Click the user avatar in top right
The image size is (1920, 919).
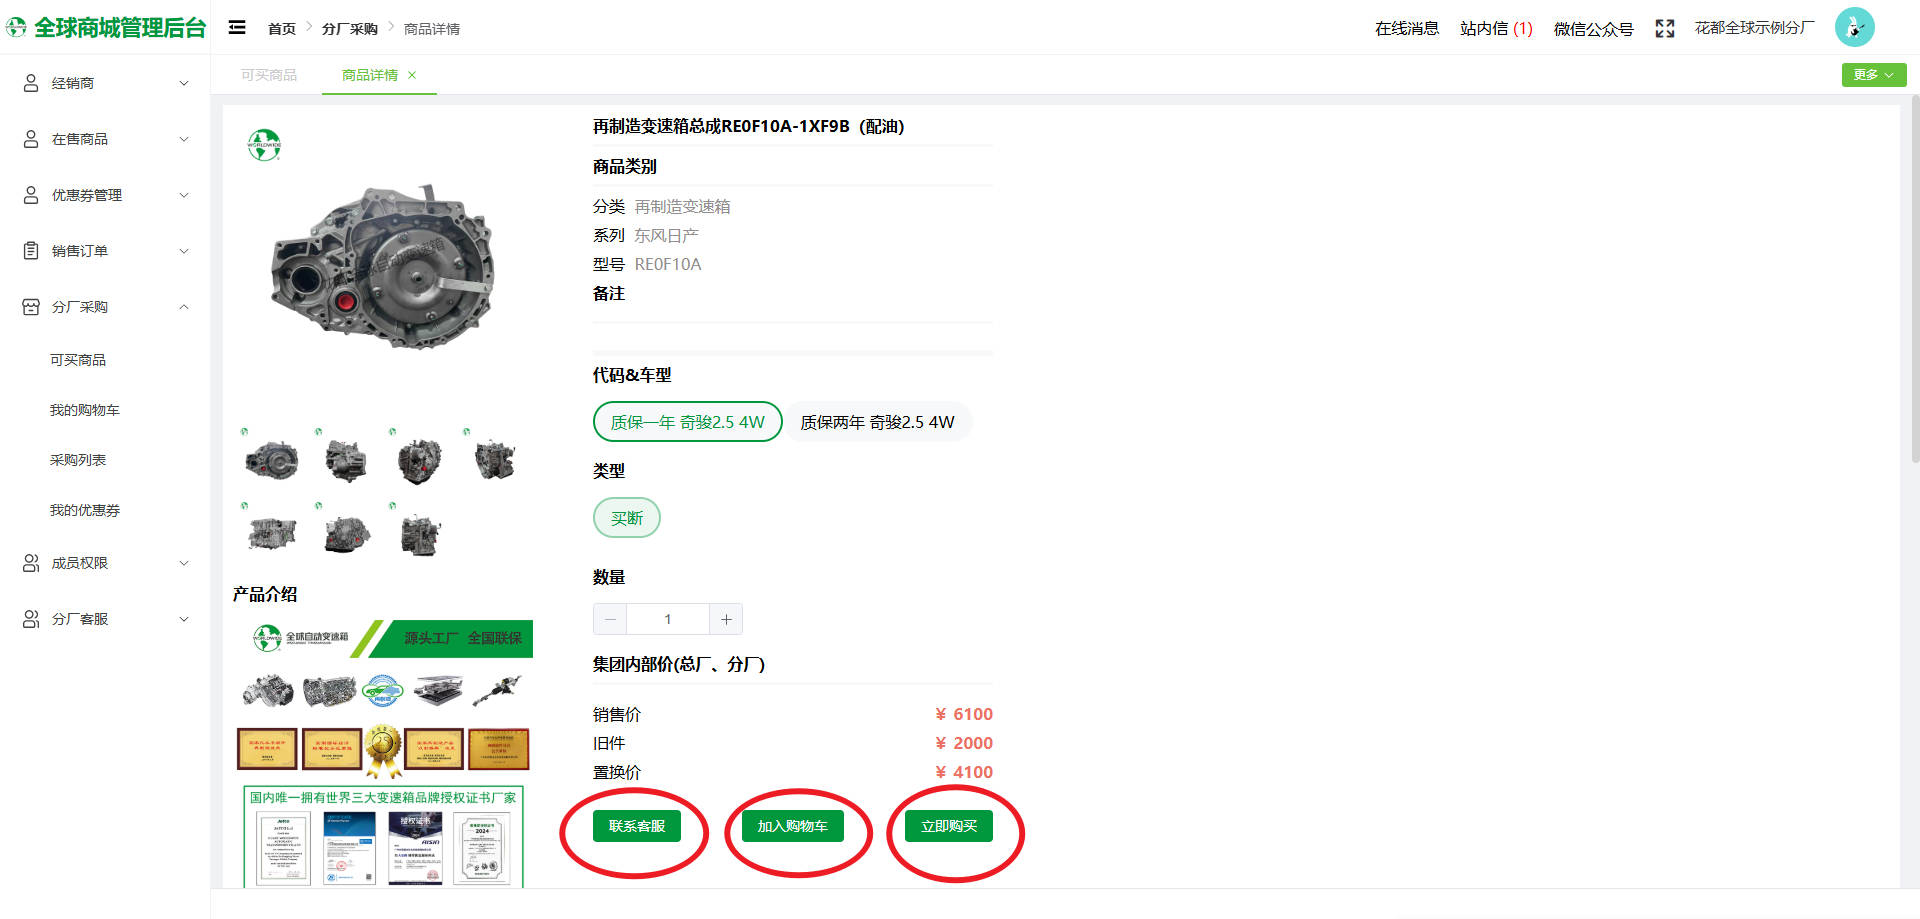[x=1855, y=27]
